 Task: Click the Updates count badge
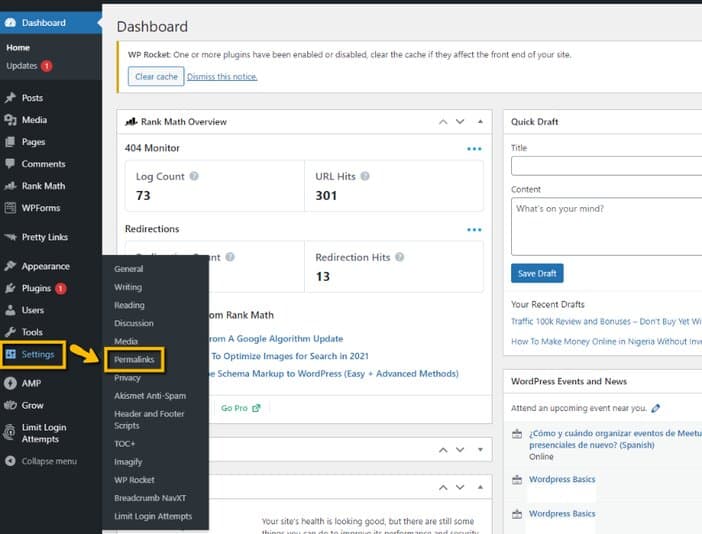coord(47,66)
